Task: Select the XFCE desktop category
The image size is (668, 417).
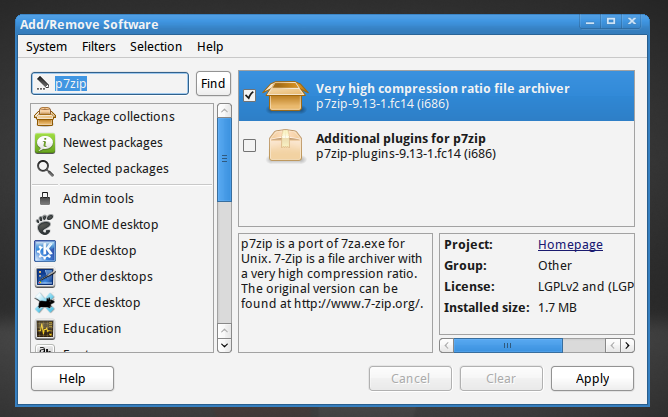Action: [122, 303]
